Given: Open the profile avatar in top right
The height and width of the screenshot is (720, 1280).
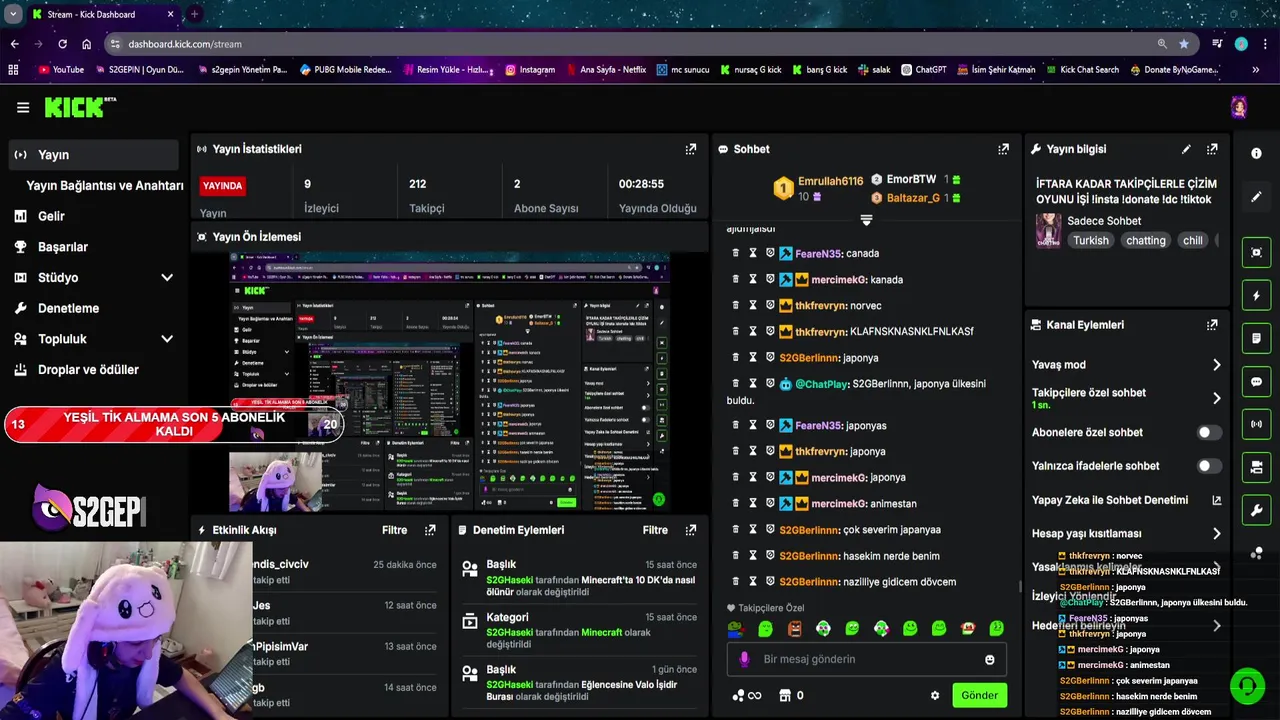Looking at the screenshot, I should [x=1239, y=107].
